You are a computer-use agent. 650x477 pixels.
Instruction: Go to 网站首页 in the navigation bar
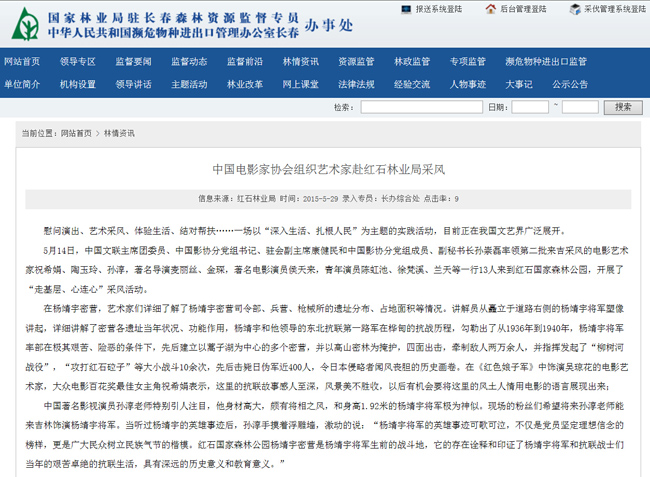(22, 62)
